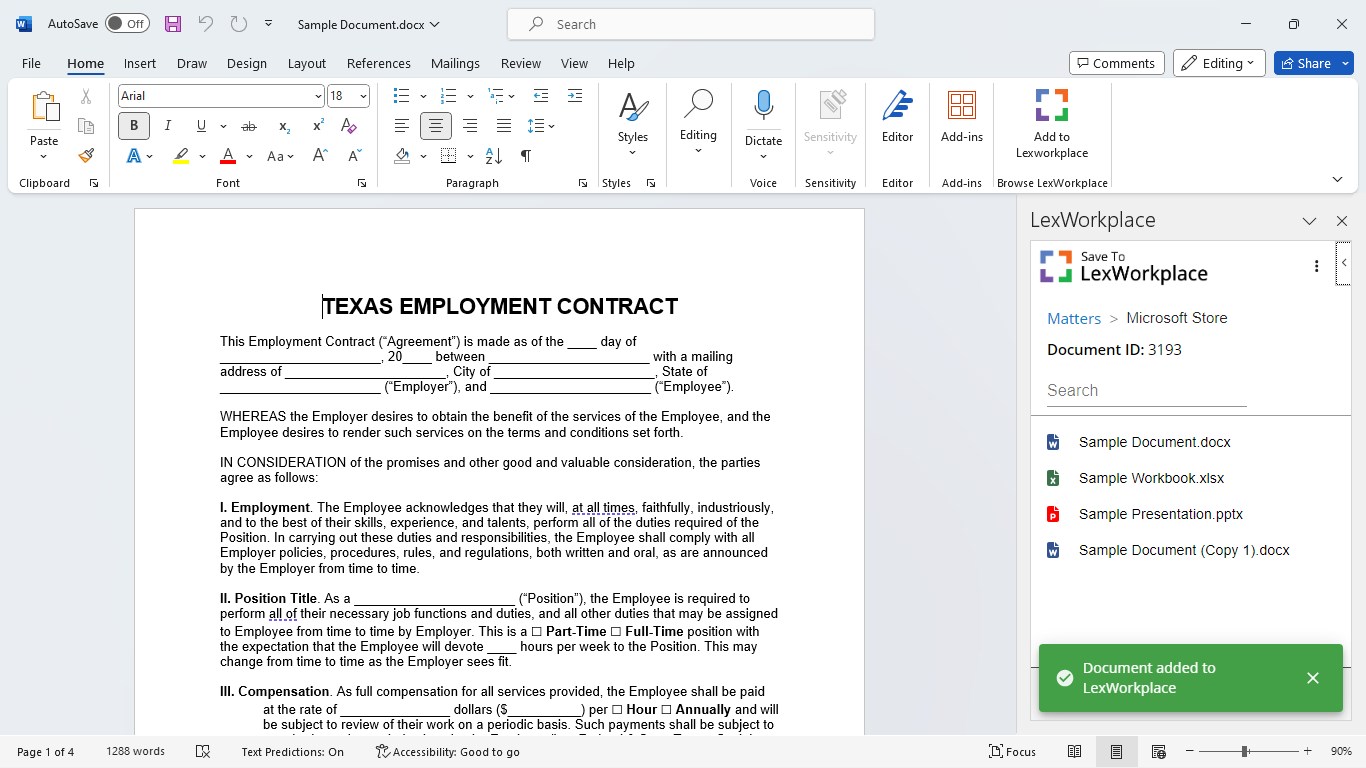Increase paragraph indent
Image resolution: width=1366 pixels, height=768 pixels.
575,96
